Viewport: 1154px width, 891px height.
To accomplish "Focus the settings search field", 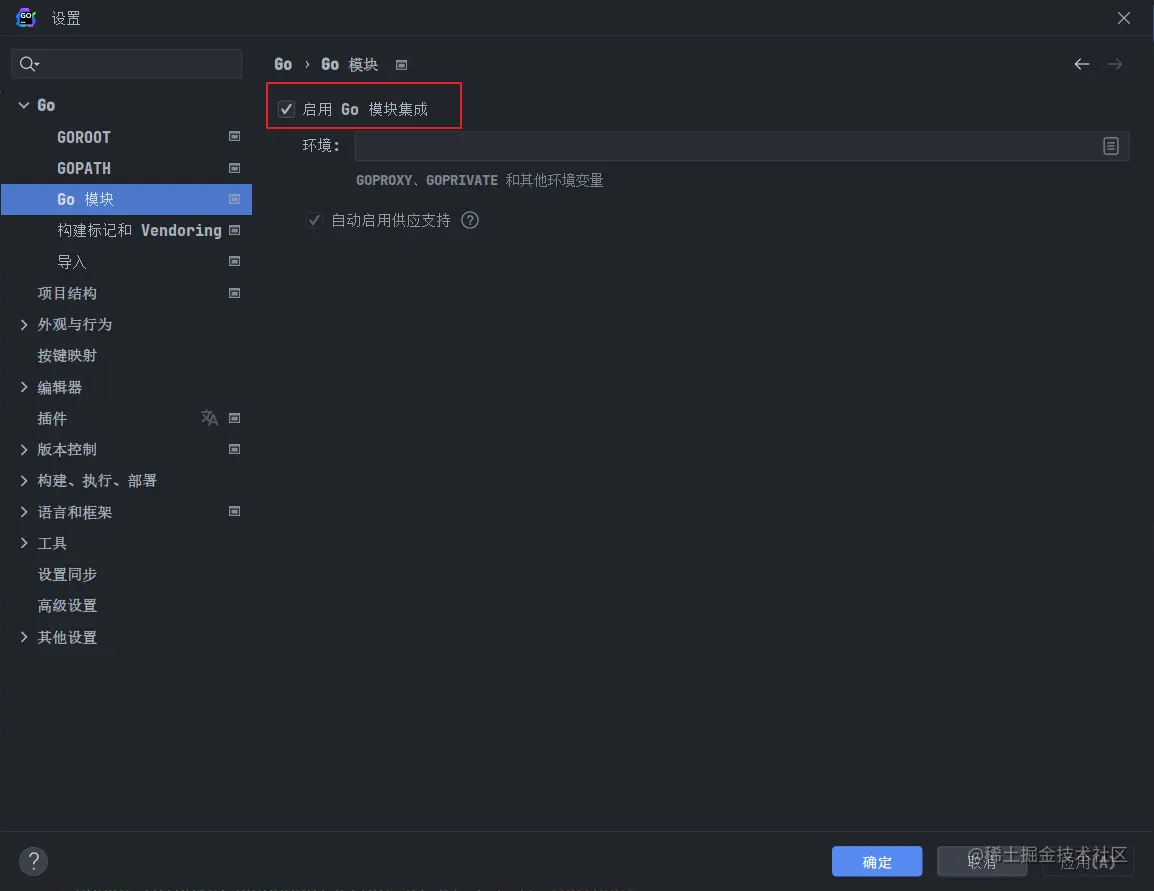I will (x=127, y=64).
